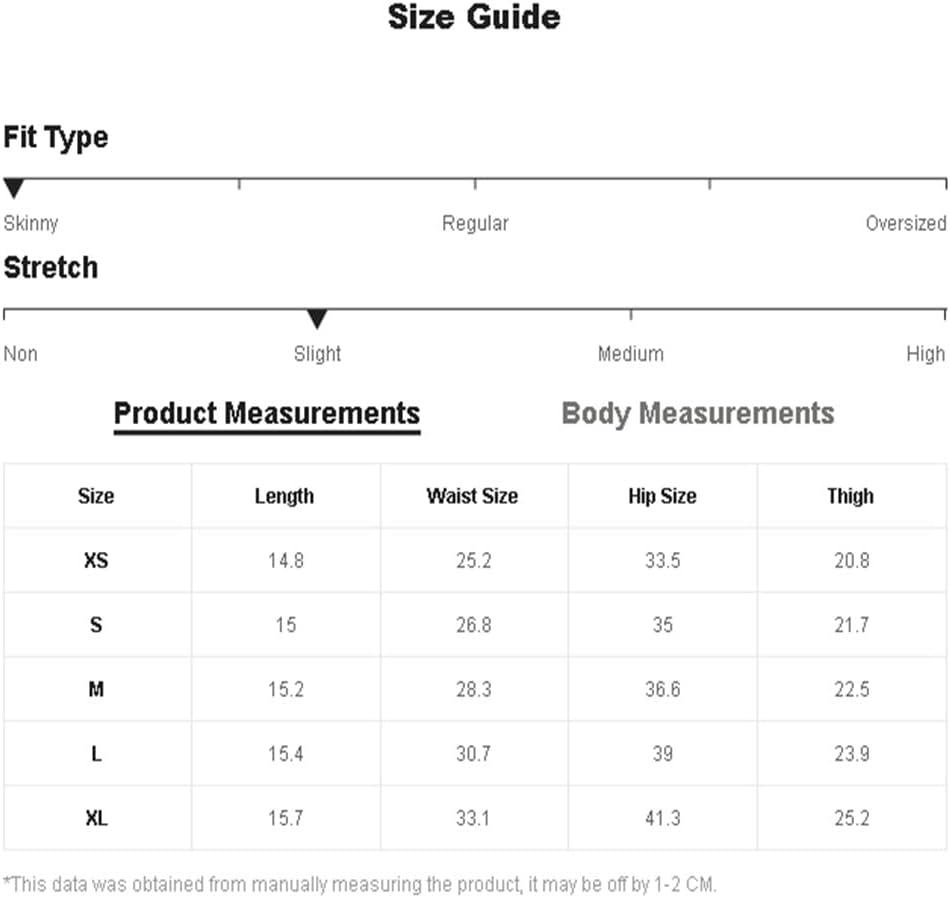950x898 pixels.
Task: Click the S row hip value 35
Action: click(x=662, y=625)
